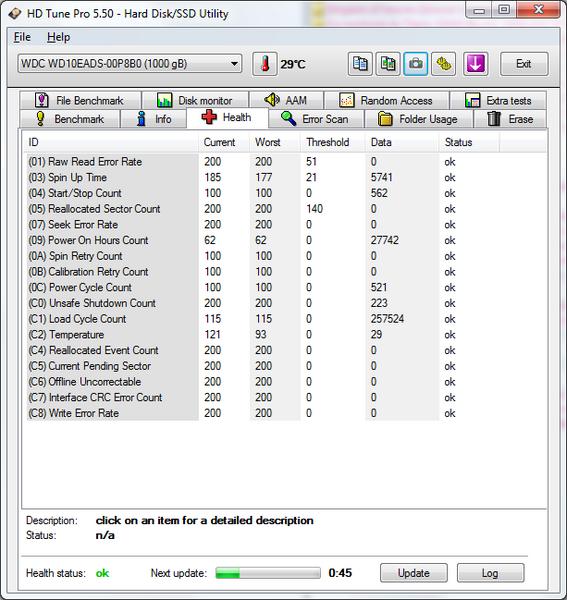The height and width of the screenshot is (600, 567).
Task: Select the Power Cycle Count row
Action: coord(264,287)
